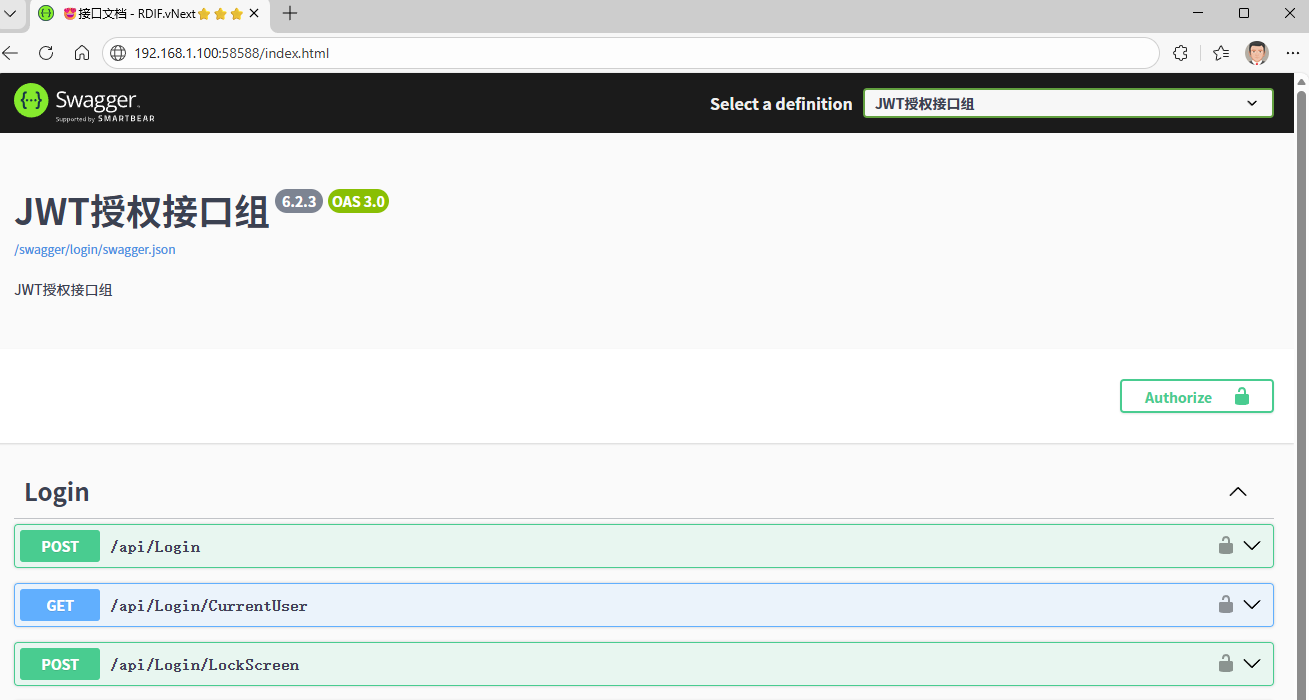This screenshot has height=700, width=1309.
Task: Click the 6.2.3 version badge
Action: tap(299, 201)
